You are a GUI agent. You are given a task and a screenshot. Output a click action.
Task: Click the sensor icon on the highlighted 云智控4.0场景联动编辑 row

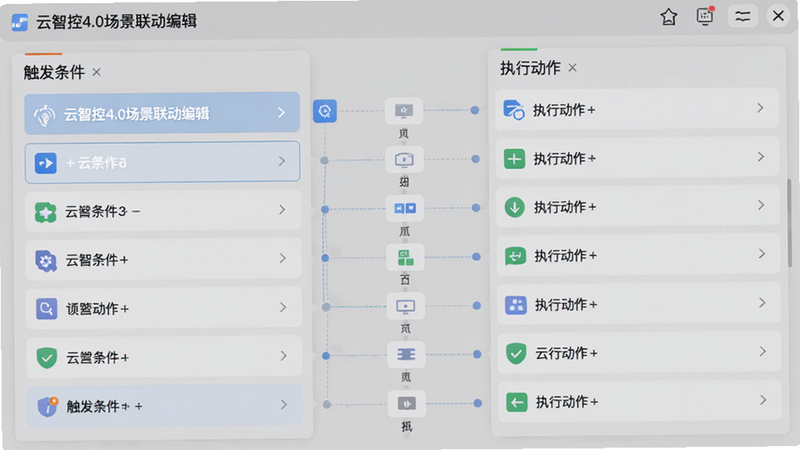click(x=44, y=115)
